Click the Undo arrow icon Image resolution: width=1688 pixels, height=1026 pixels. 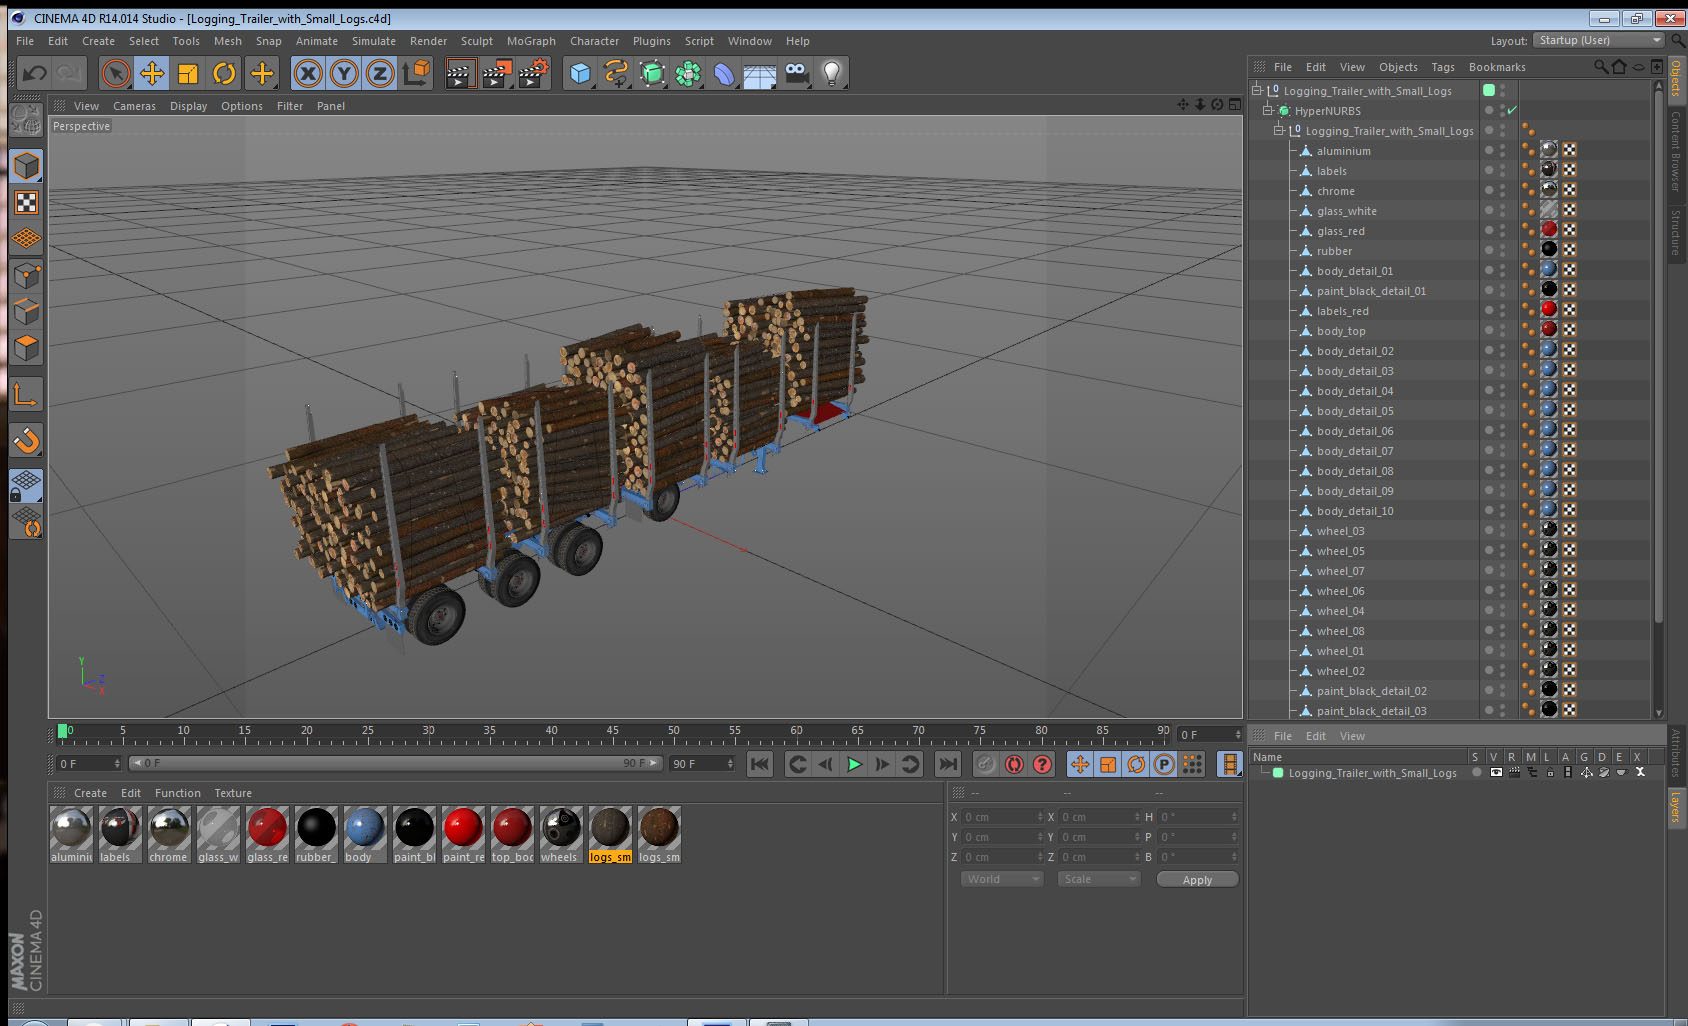pos(34,73)
